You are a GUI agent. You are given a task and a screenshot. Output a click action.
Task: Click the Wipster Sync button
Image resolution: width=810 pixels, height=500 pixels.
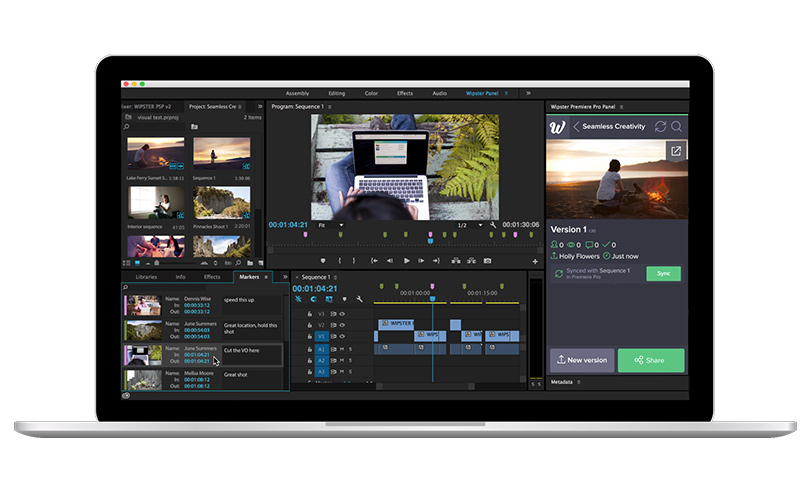[x=663, y=274]
